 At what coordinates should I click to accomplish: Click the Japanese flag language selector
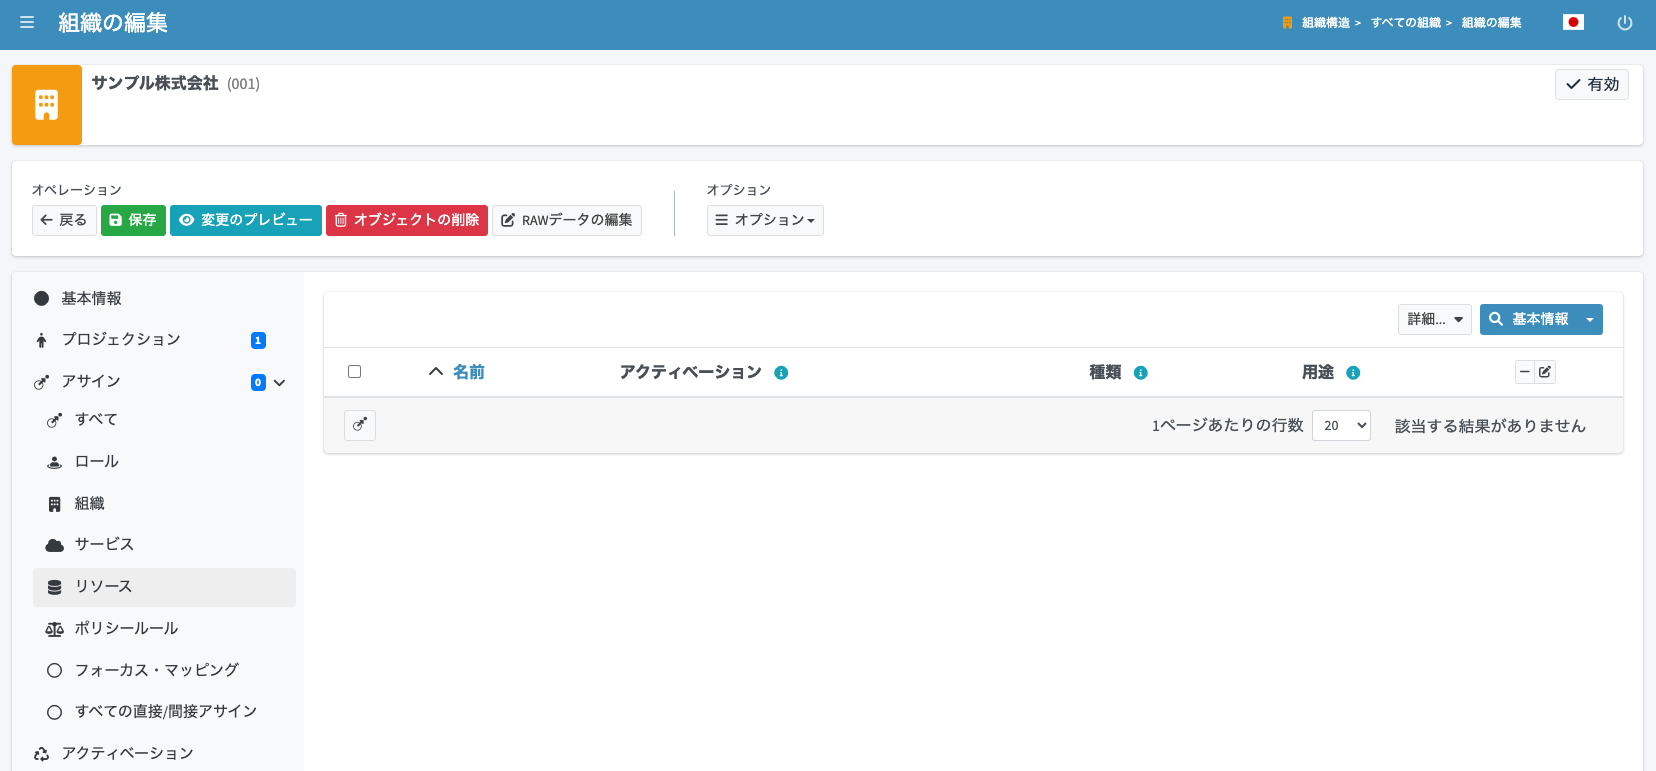click(1573, 23)
